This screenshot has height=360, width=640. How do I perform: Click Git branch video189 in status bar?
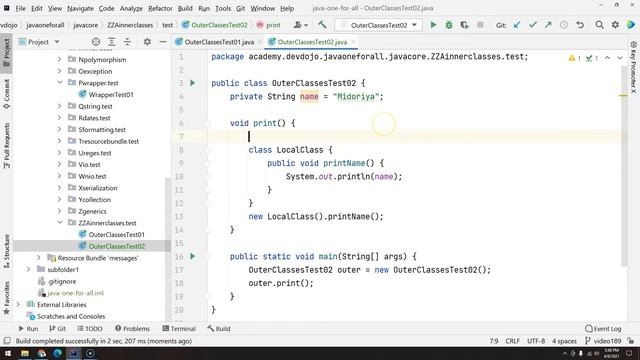(603, 341)
